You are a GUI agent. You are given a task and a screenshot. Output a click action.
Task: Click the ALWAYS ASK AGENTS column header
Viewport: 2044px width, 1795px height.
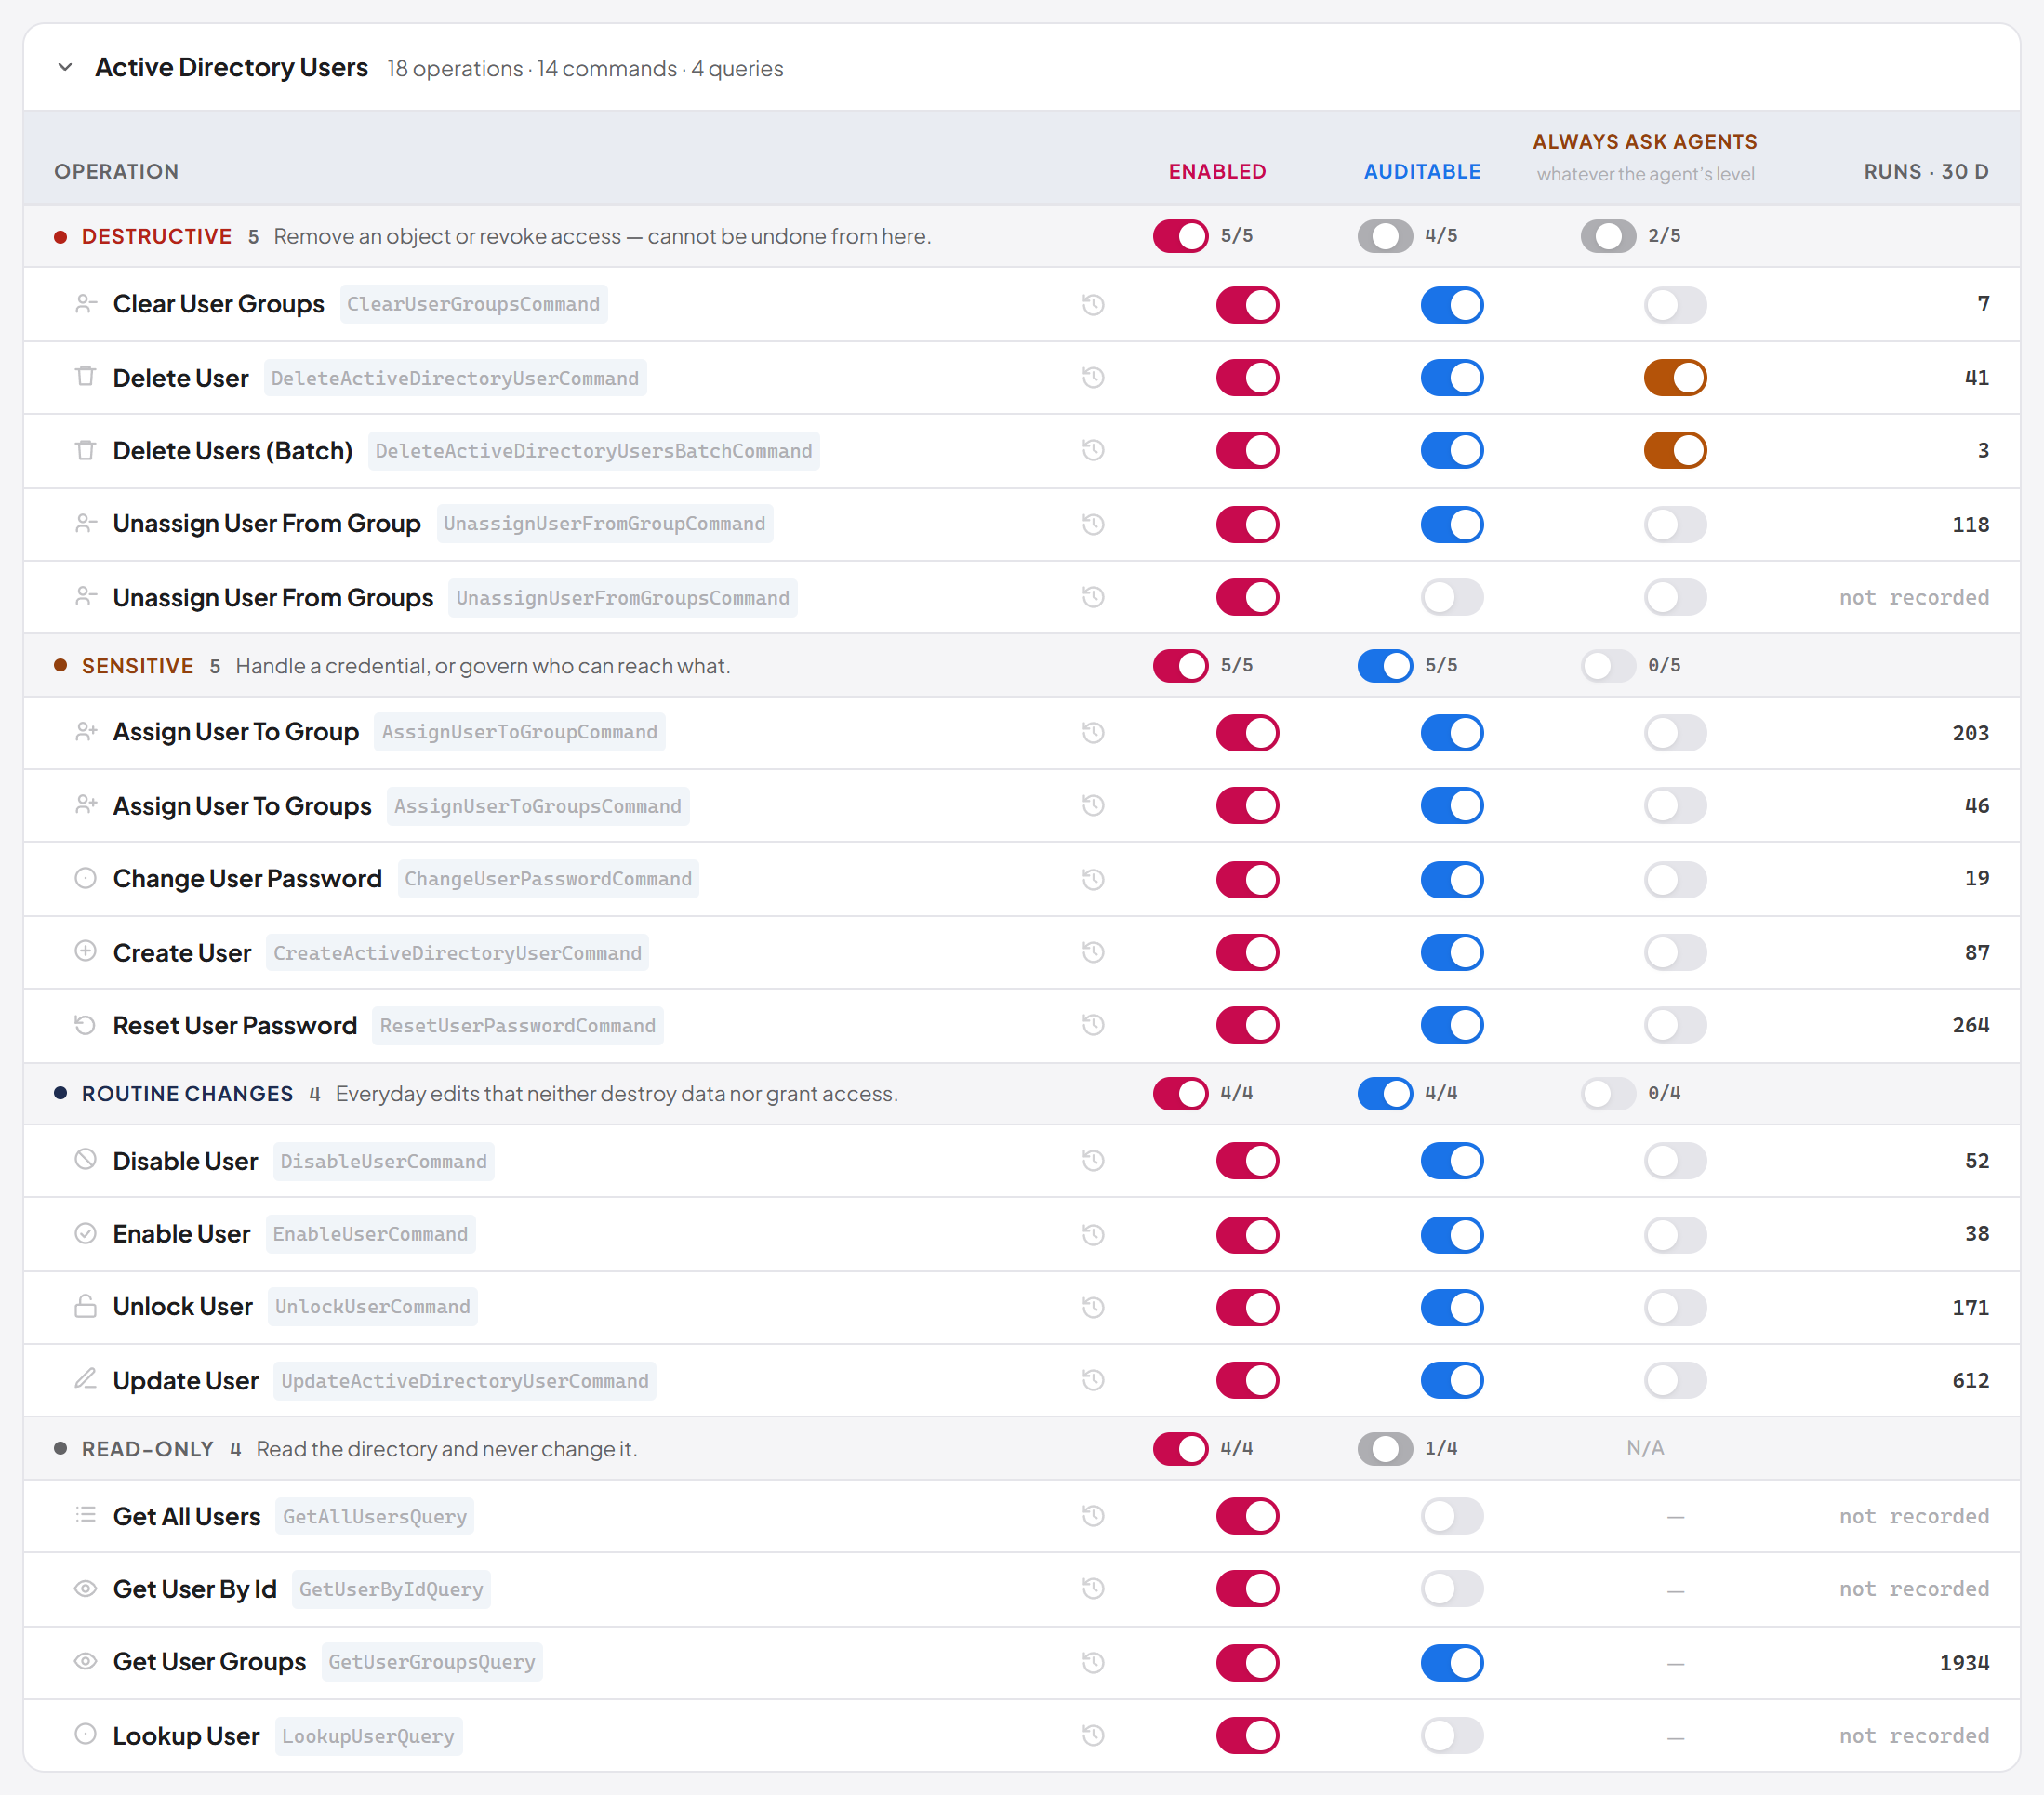click(x=1645, y=142)
